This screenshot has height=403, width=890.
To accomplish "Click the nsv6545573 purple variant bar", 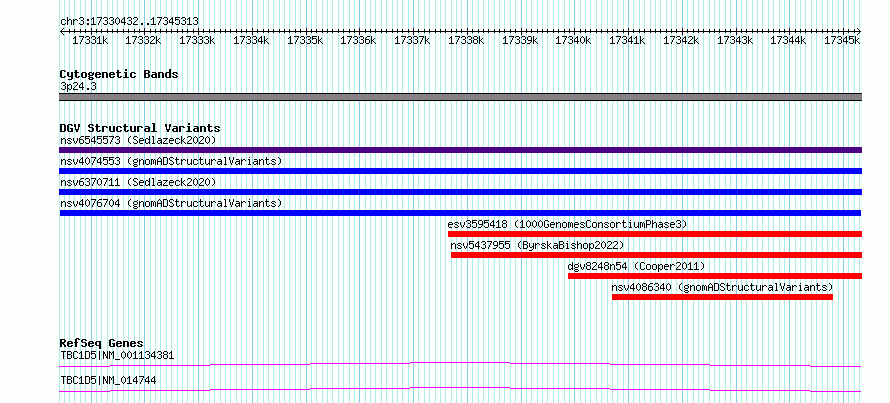I will pyautogui.click(x=460, y=150).
